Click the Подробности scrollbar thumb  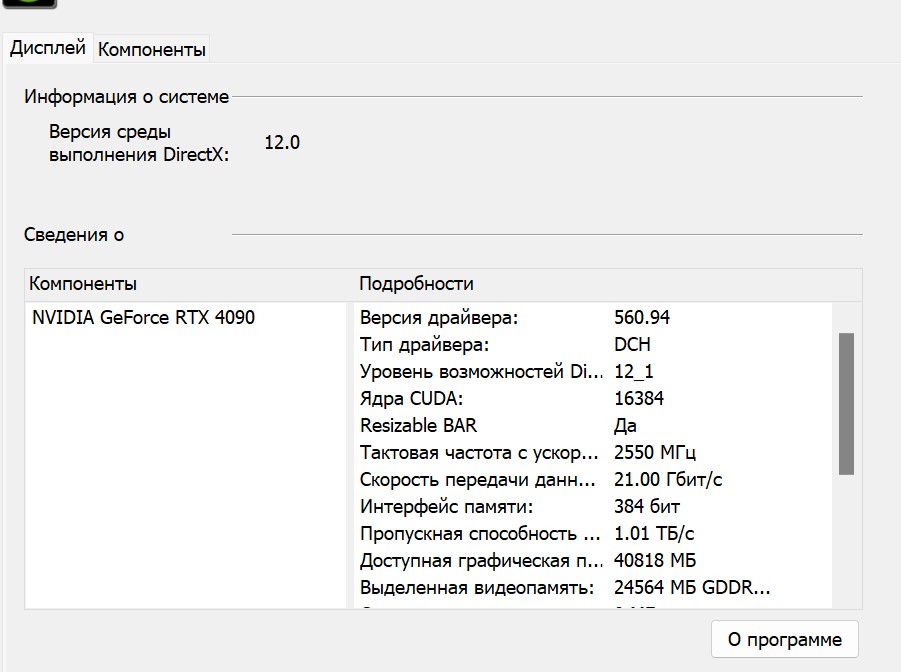[846, 404]
